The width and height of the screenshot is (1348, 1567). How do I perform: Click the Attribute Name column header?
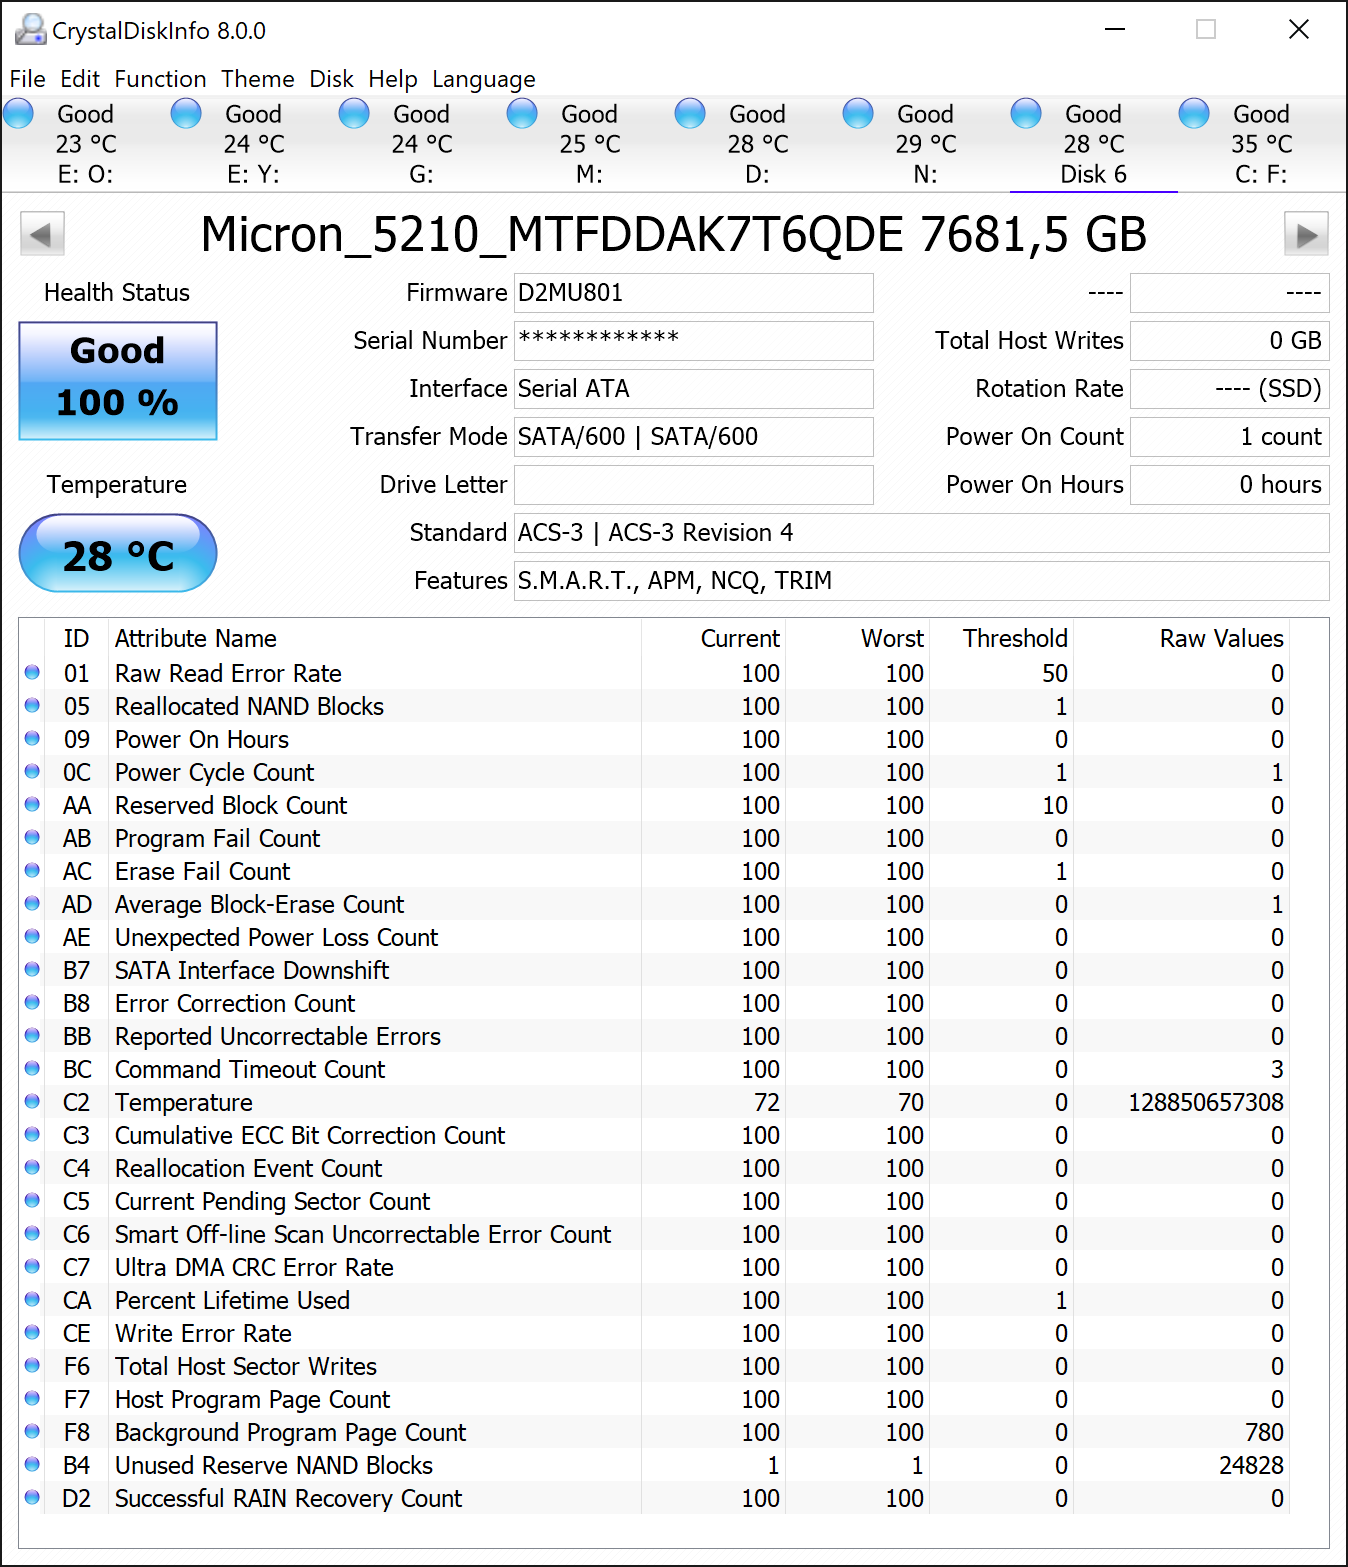(196, 639)
